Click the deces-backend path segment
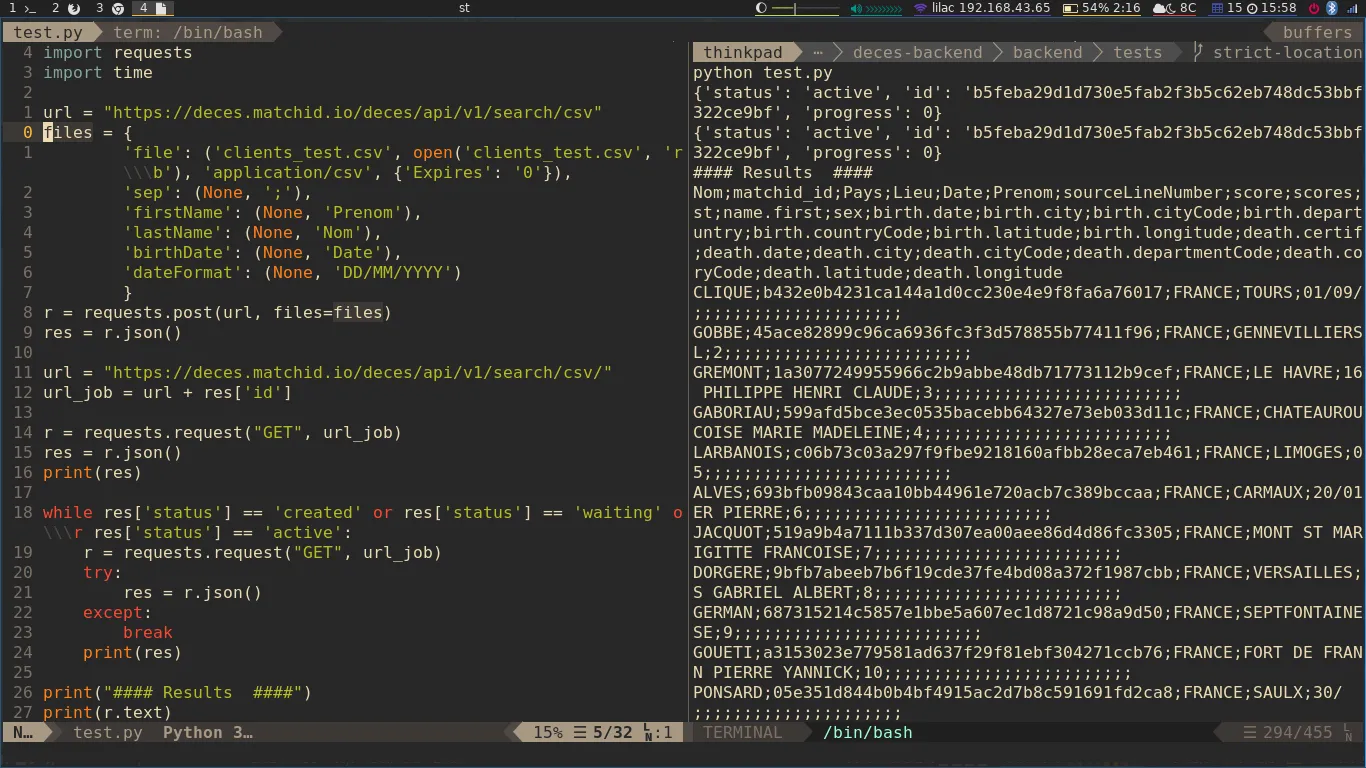Screen dimensions: 1366x768 tap(917, 52)
